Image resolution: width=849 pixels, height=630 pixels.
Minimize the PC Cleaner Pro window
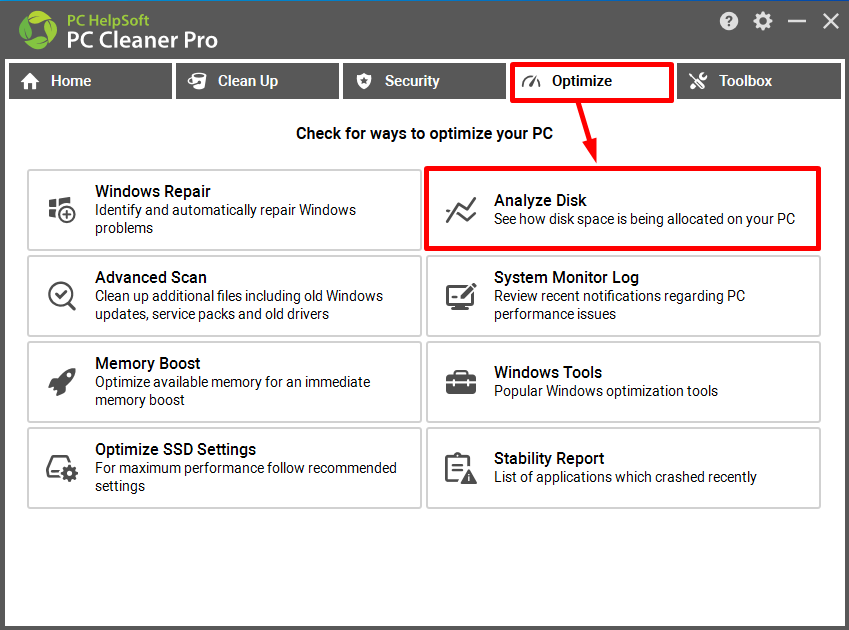[x=796, y=21]
